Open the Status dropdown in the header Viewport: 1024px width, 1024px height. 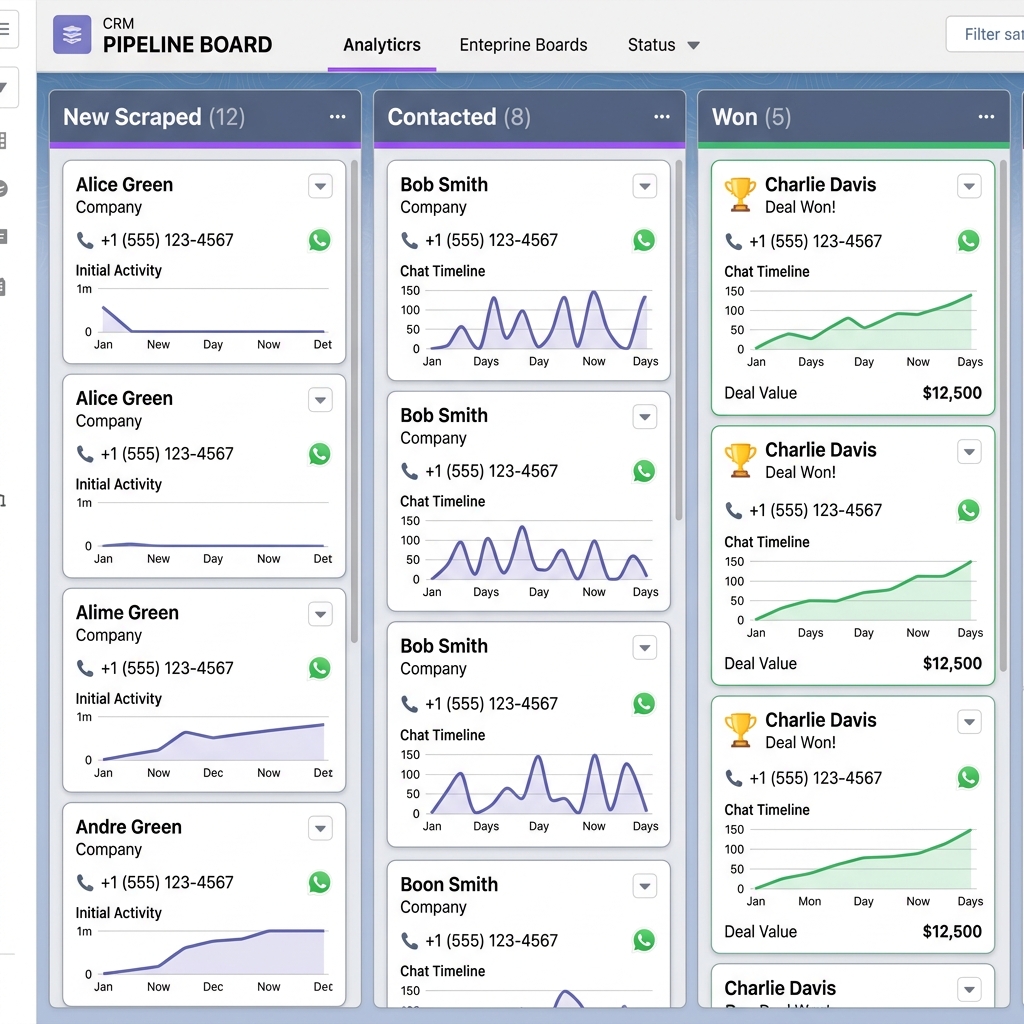pos(664,45)
